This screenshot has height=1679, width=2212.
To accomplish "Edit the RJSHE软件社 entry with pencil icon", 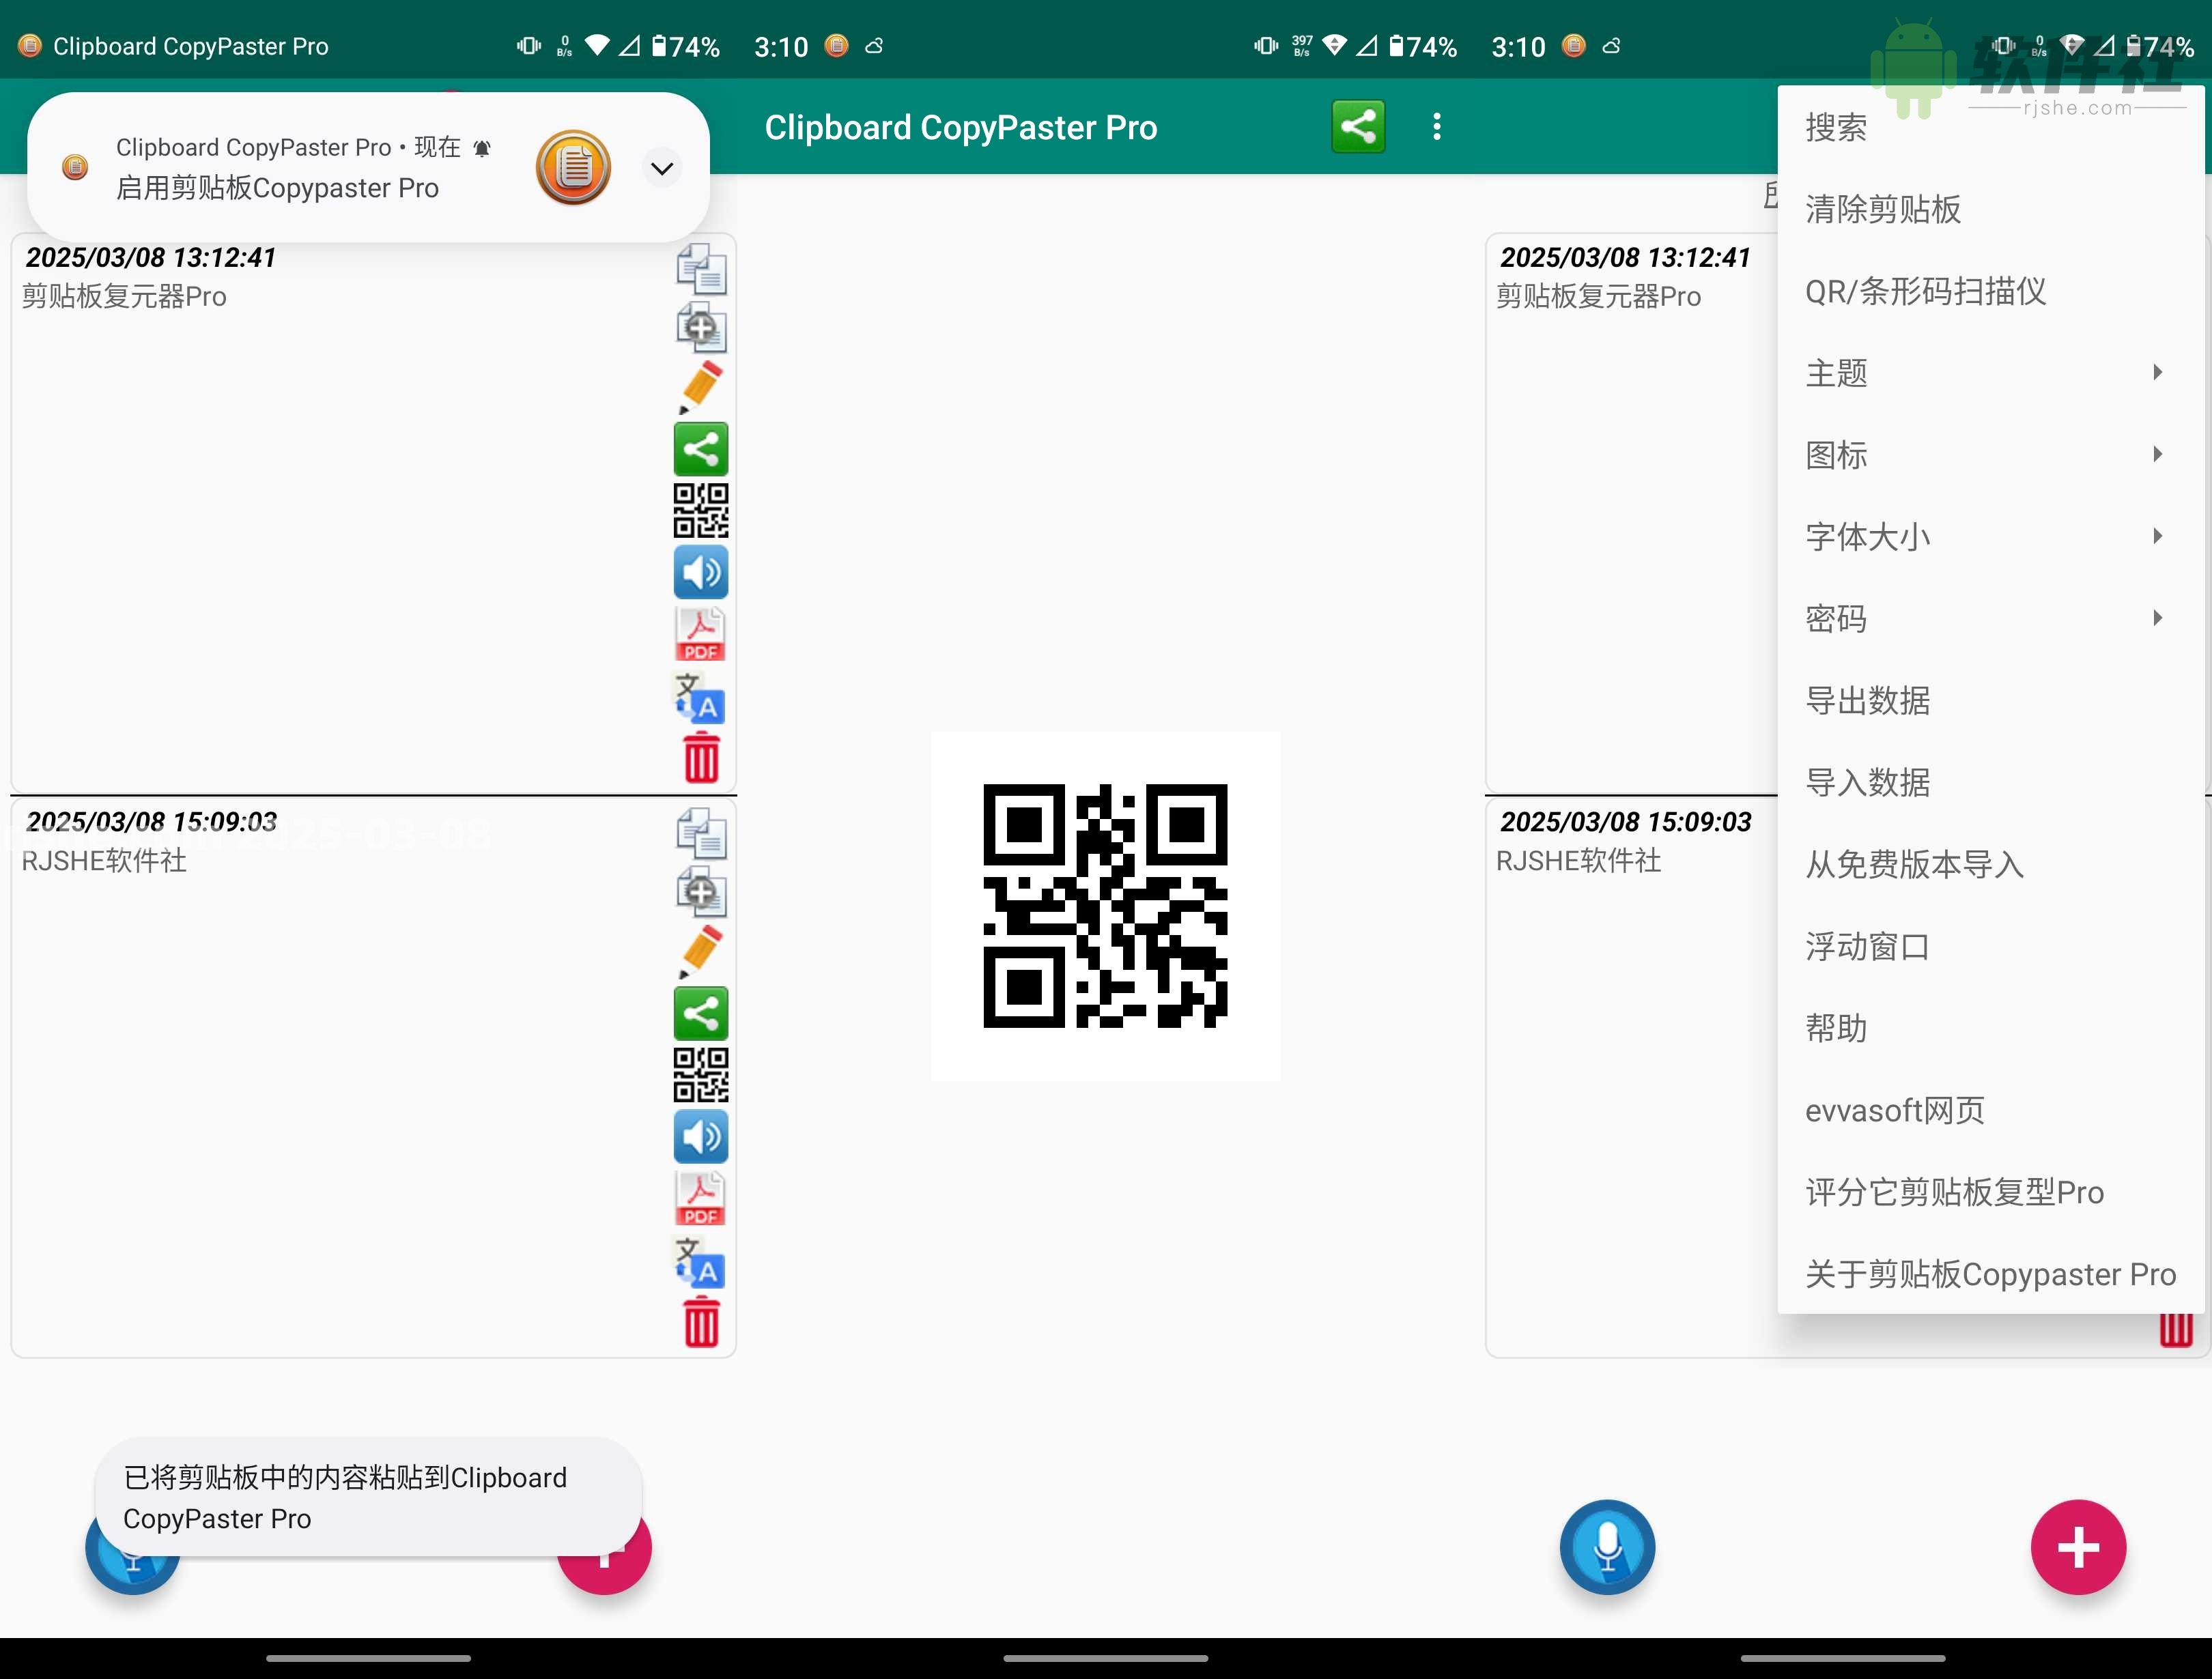I will [x=700, y=950].
